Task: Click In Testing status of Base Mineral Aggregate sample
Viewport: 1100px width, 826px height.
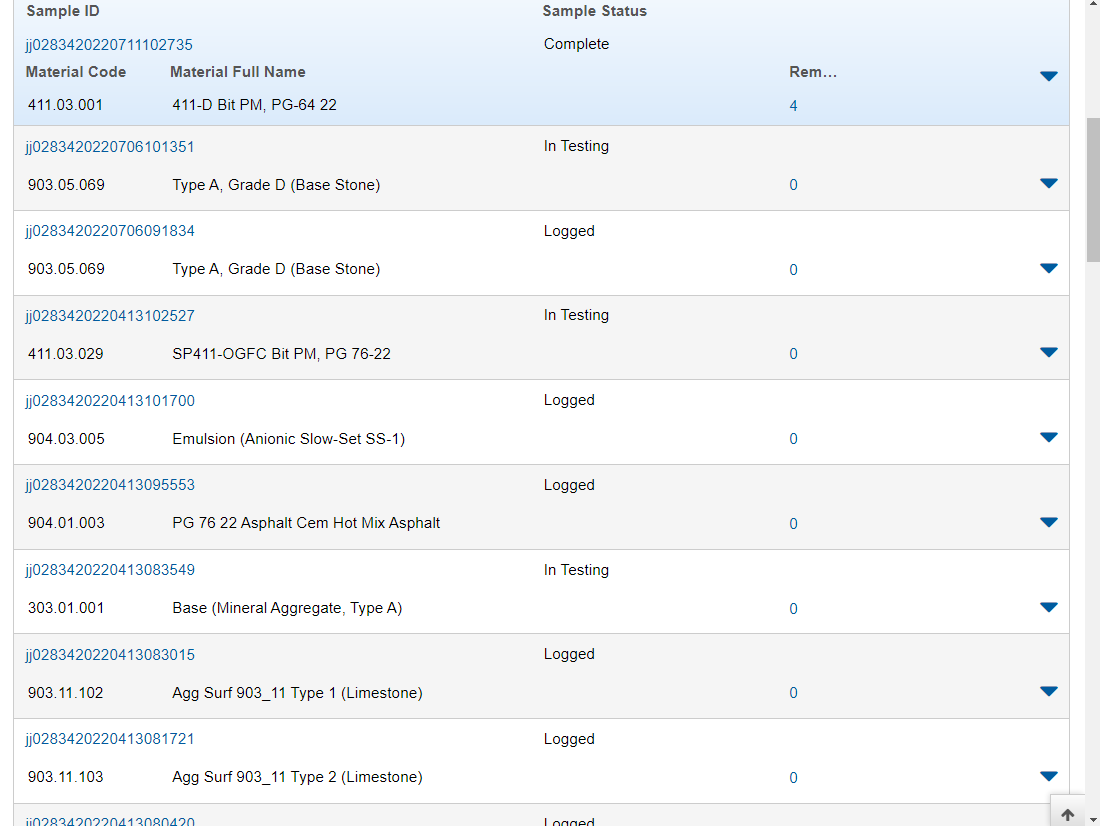Action: [577, 570]
